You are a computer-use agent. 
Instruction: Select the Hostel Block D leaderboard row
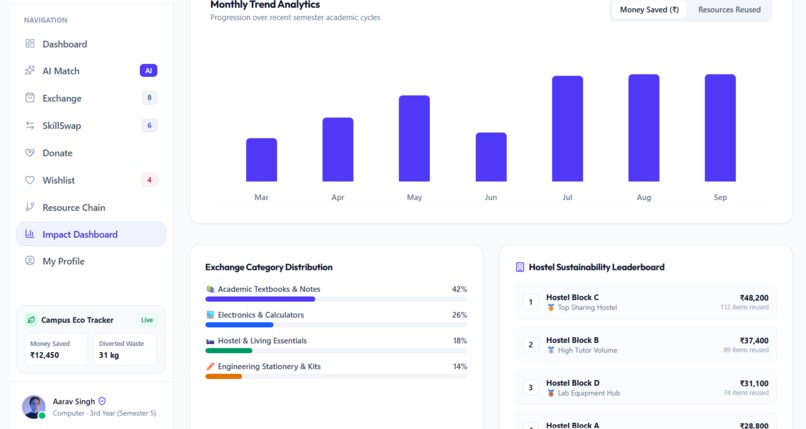coord(646,388)
